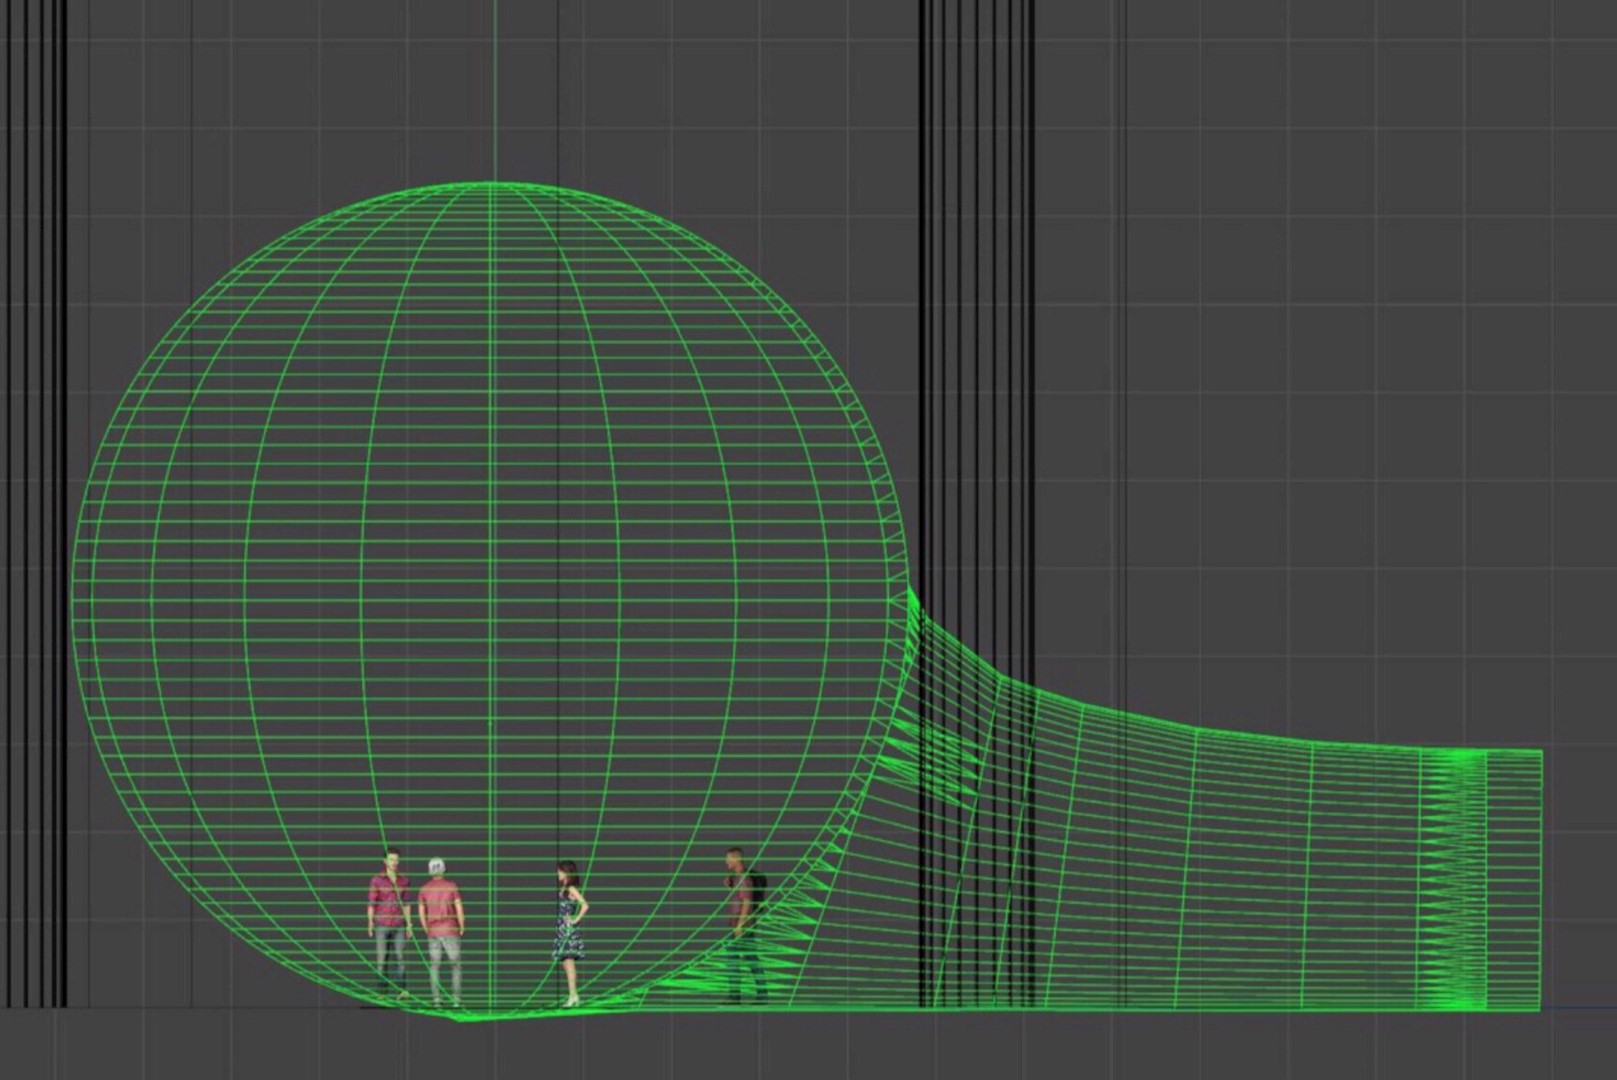Click the dense zigzag mesh band near tube end
Screen dimensions: 1617x1080
[1453, 880]
